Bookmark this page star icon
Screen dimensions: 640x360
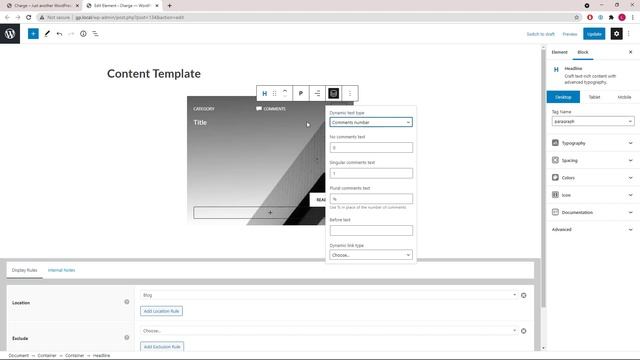pos(577,17)
